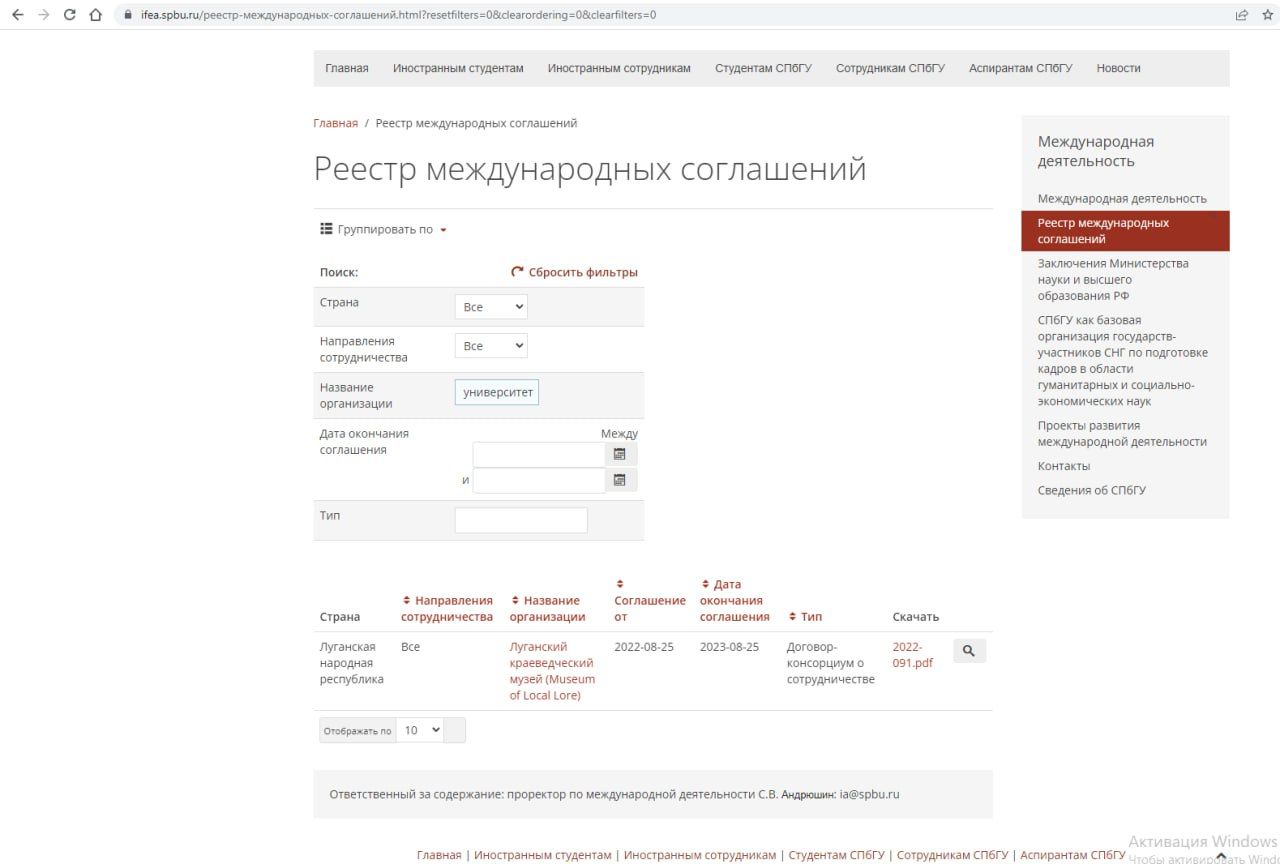Click the browser forward arrow
The image size is (1280, 864).
(x=43, y=15)
